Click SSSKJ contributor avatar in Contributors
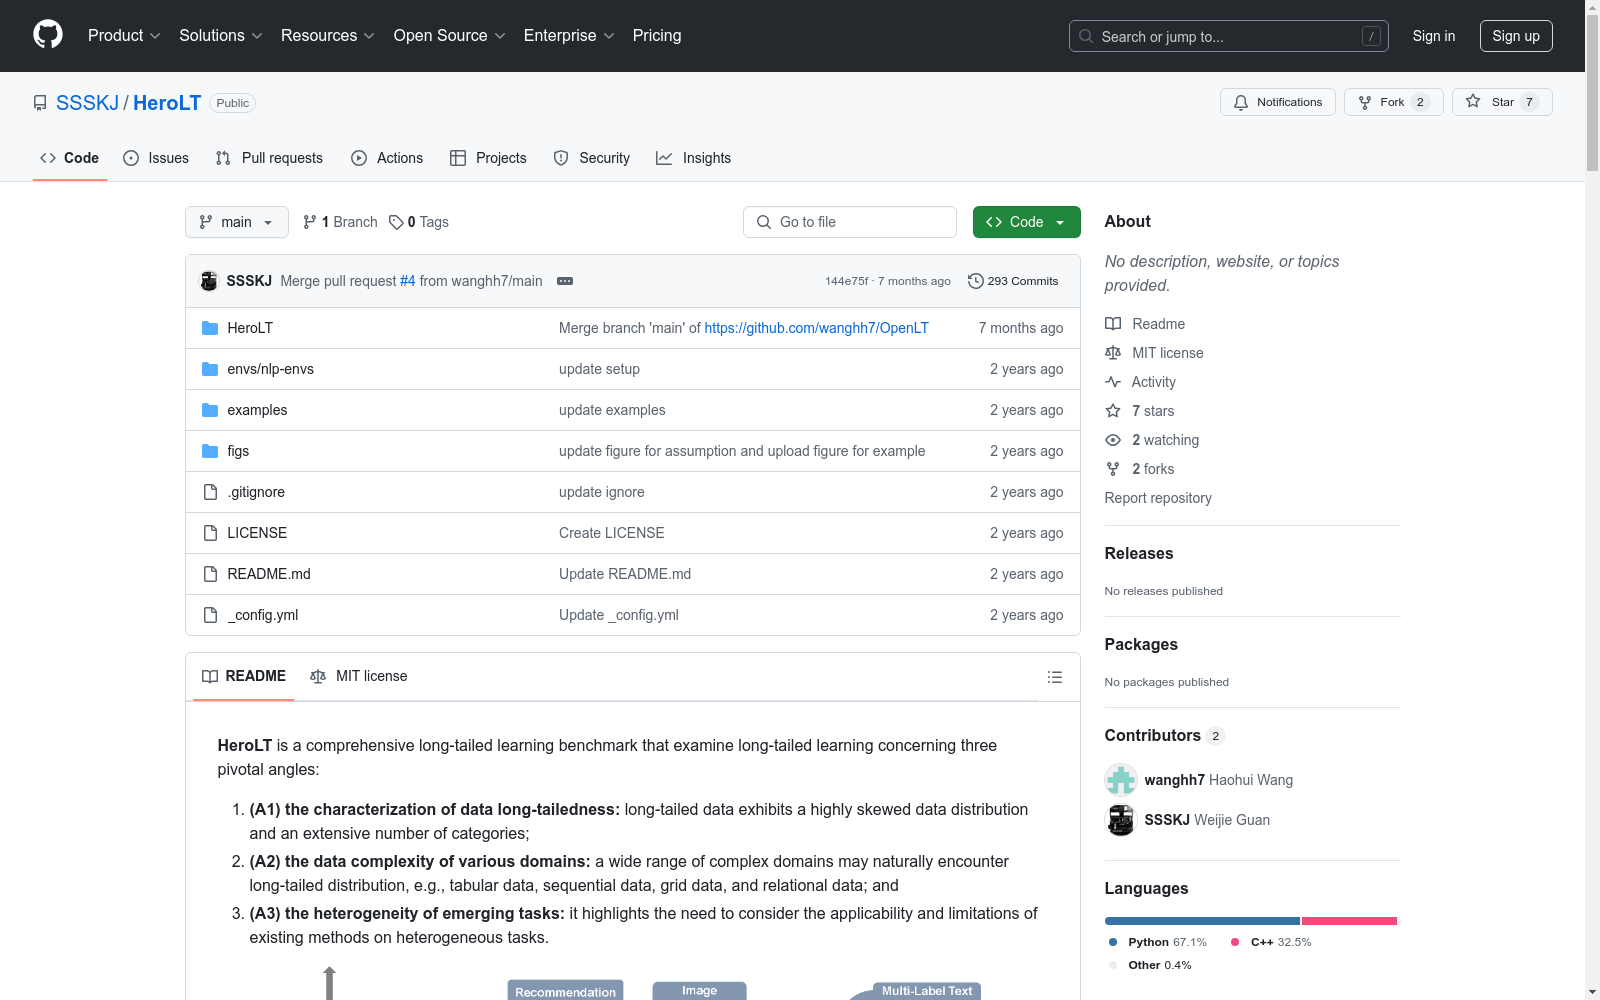1600x1000 pixels. point(1121,820)
